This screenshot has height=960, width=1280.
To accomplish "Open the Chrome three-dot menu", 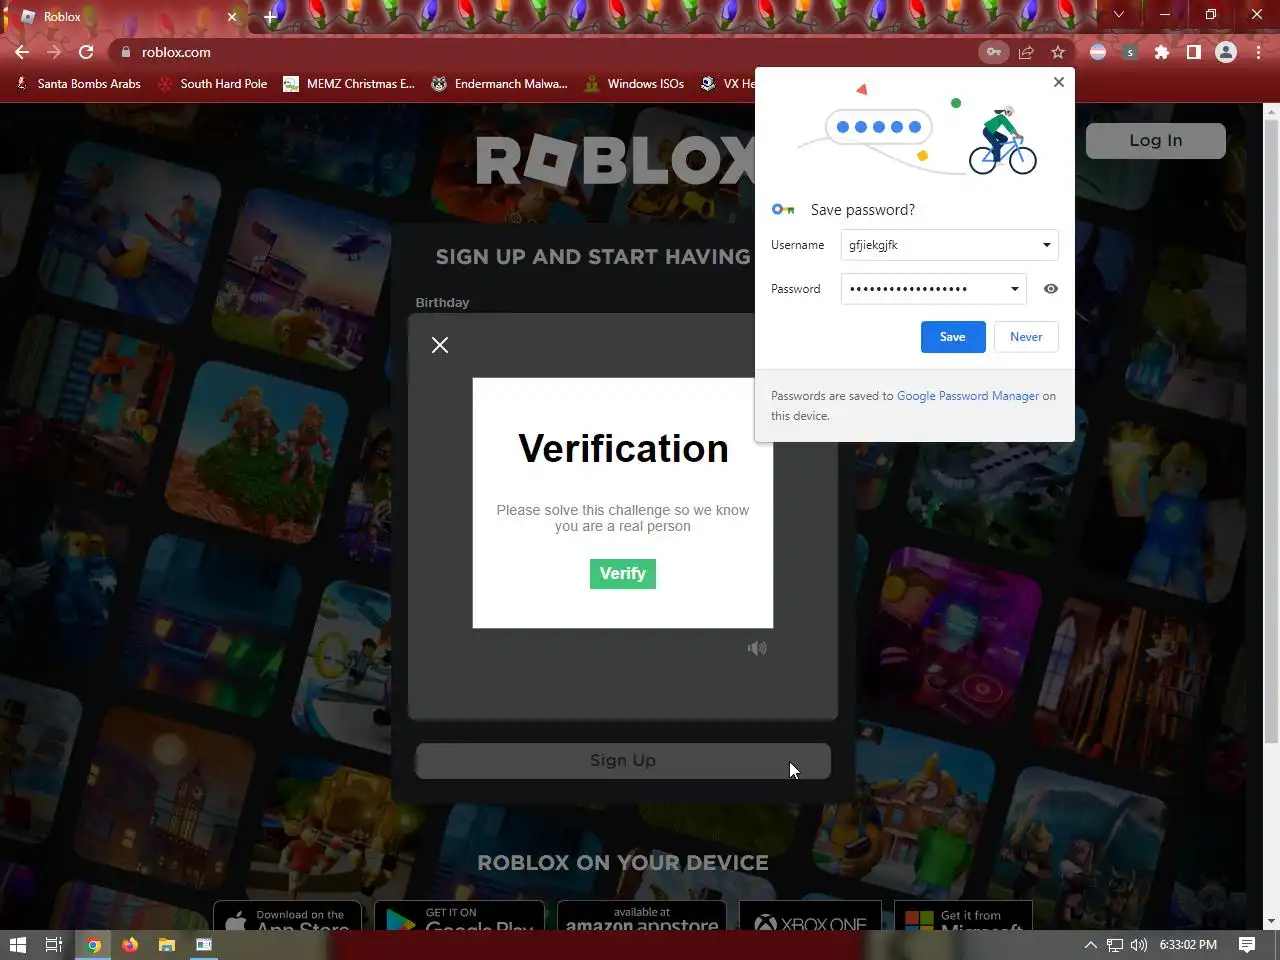I will click(1258, 52).
